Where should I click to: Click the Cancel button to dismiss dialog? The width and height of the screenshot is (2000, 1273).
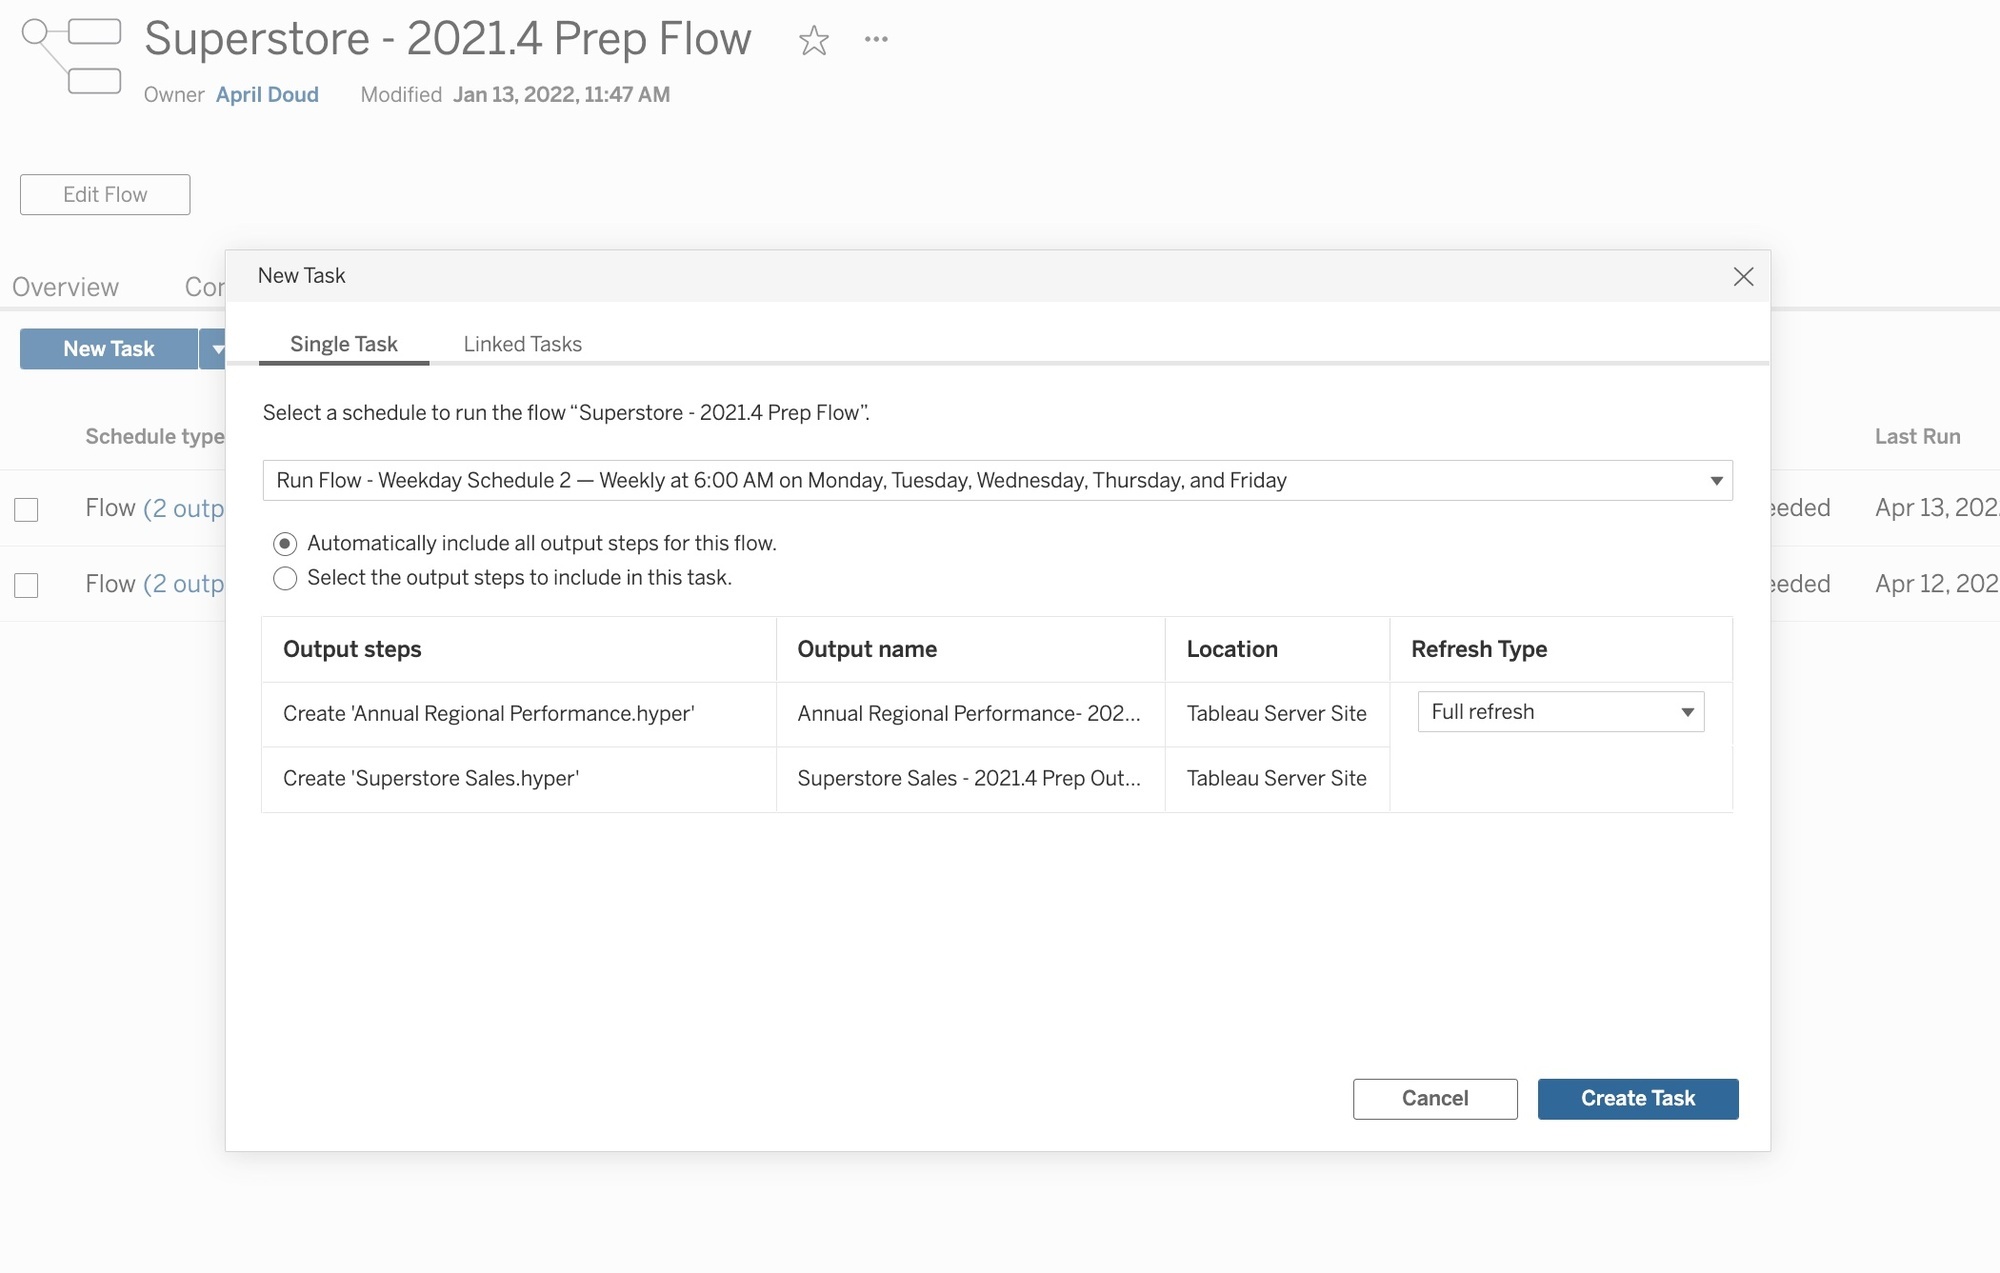1436,1098
